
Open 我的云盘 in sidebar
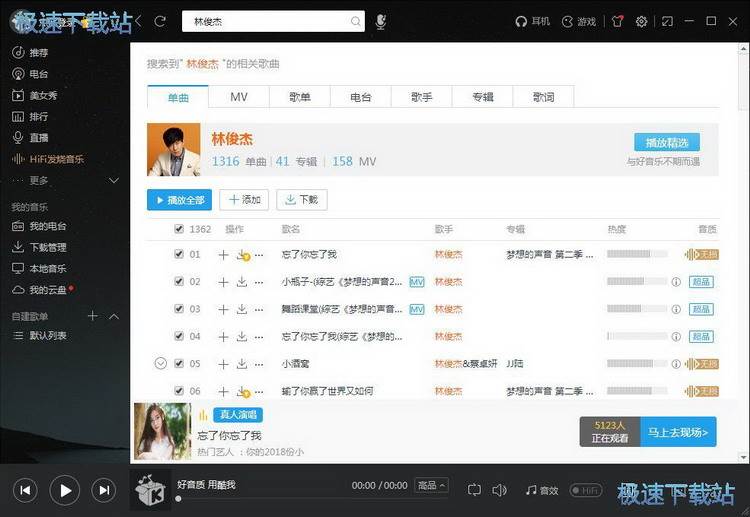39,290
